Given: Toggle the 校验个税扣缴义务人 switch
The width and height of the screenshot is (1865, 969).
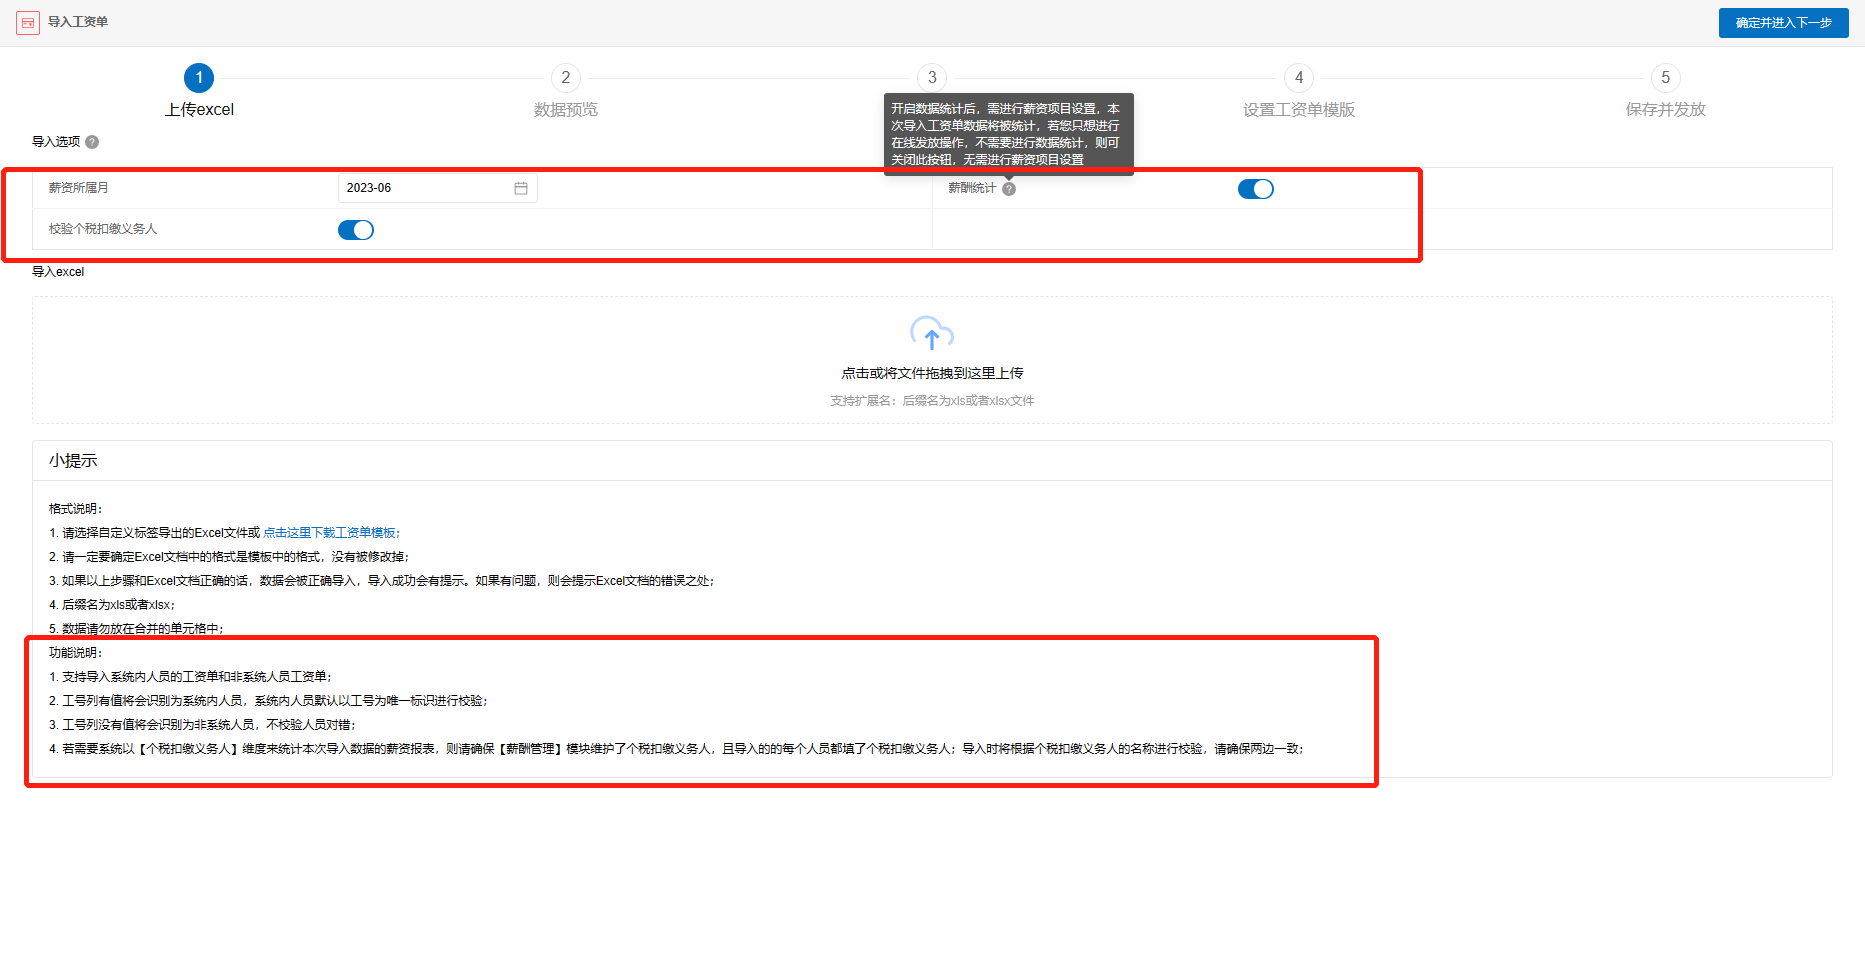Looking at the screenshot, I should click(356, 230).
